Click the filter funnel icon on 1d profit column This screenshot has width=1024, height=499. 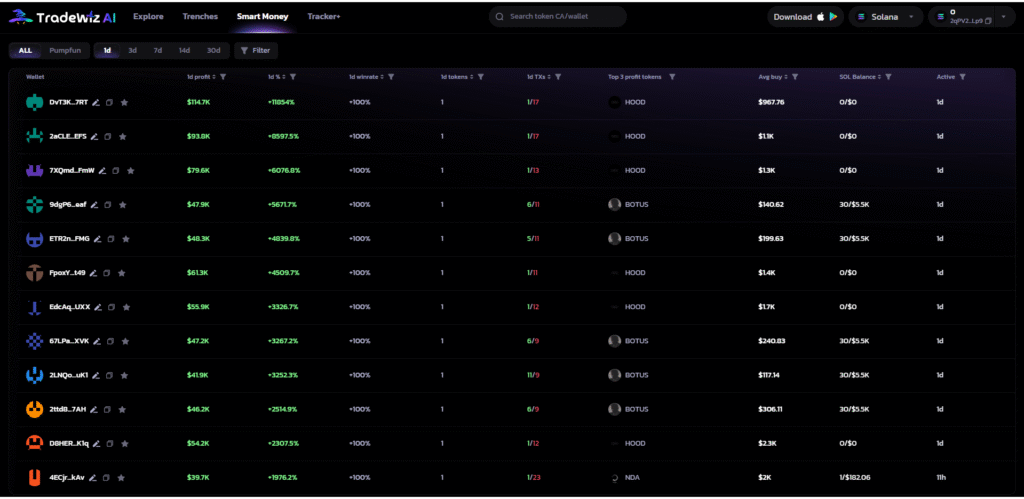click(x=223, y=77)
